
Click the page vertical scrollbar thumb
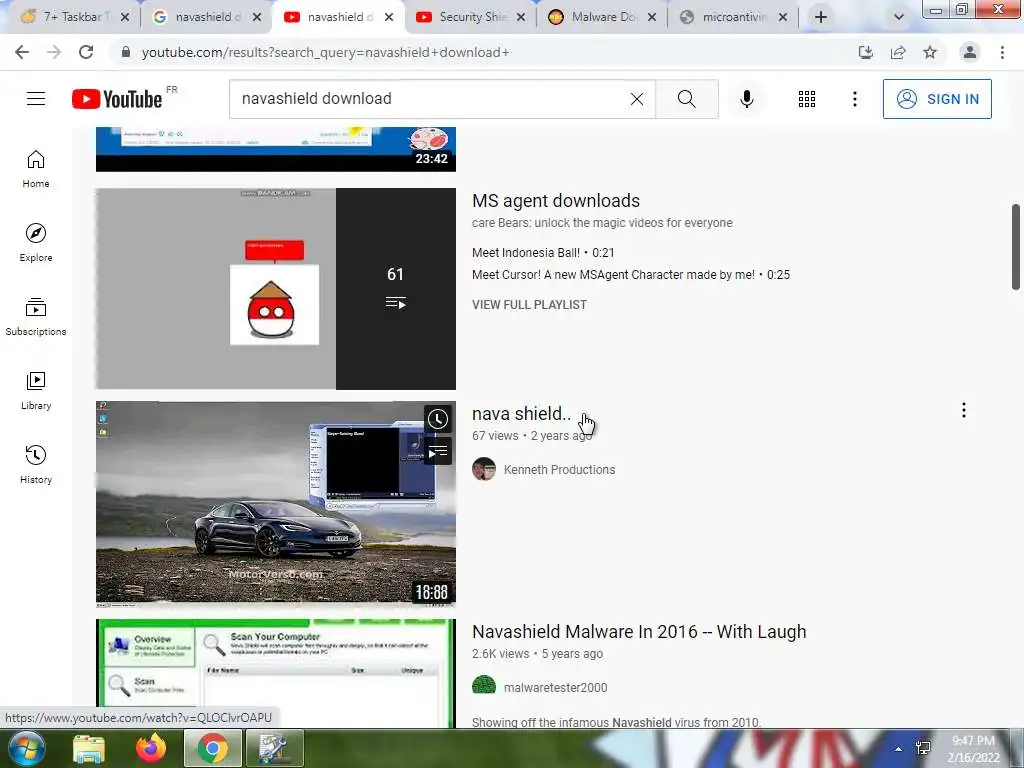pyautogui.click(x=1016, y=247)
